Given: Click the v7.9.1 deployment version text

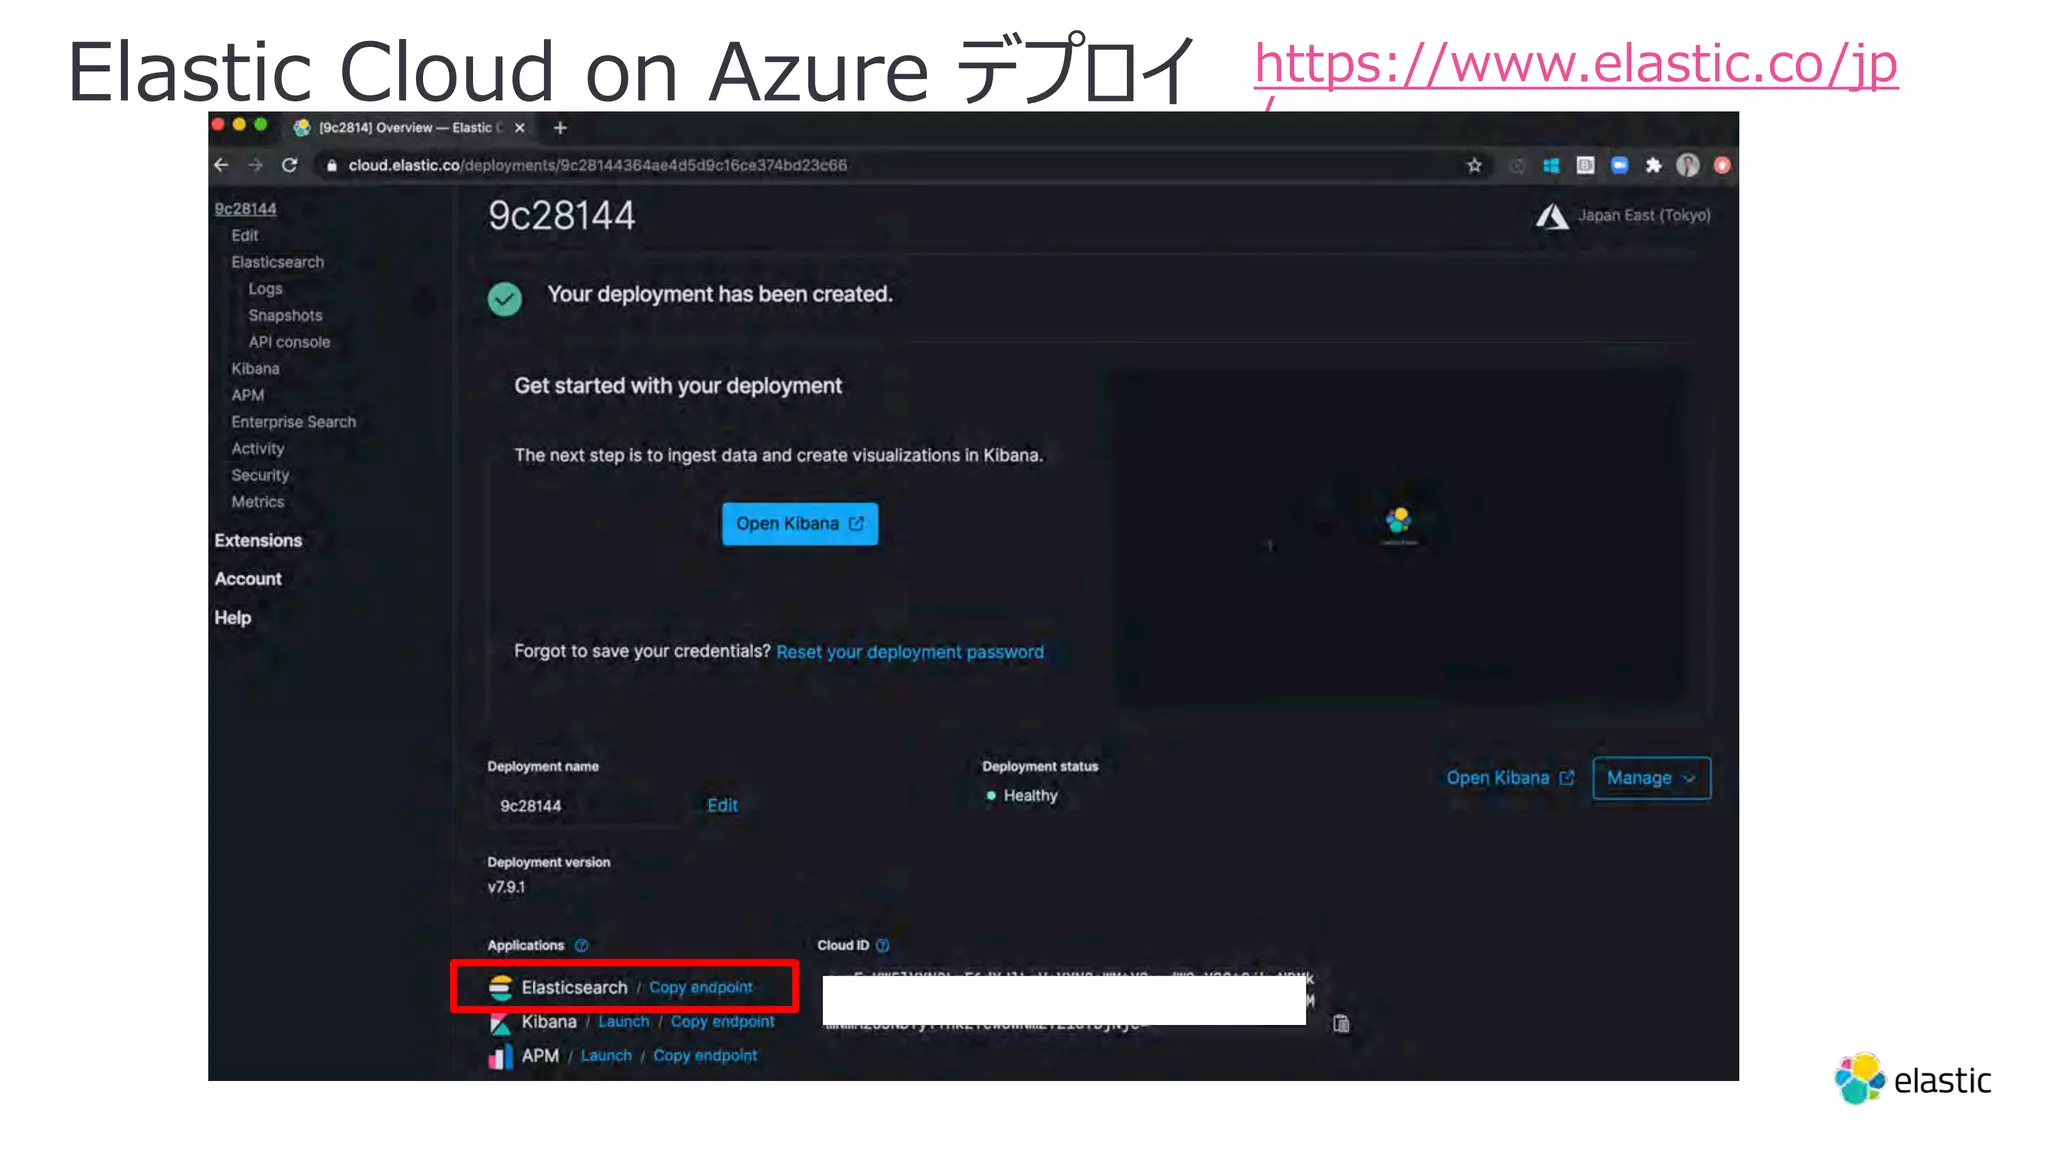Looking at the screenshot, I should 506,888.
